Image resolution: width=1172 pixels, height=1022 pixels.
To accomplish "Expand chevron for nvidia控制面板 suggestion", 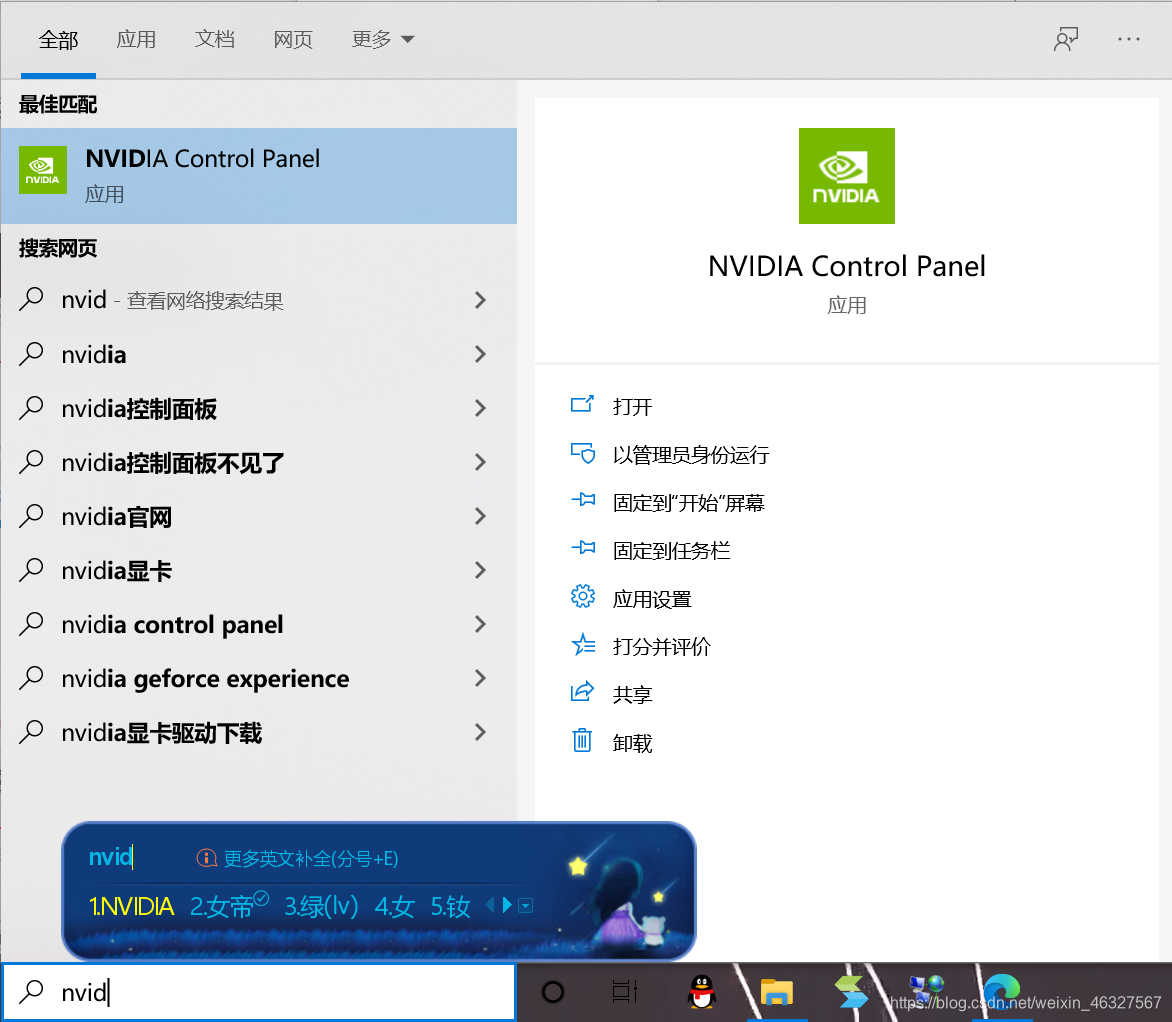I will click(x=481, y=408).
